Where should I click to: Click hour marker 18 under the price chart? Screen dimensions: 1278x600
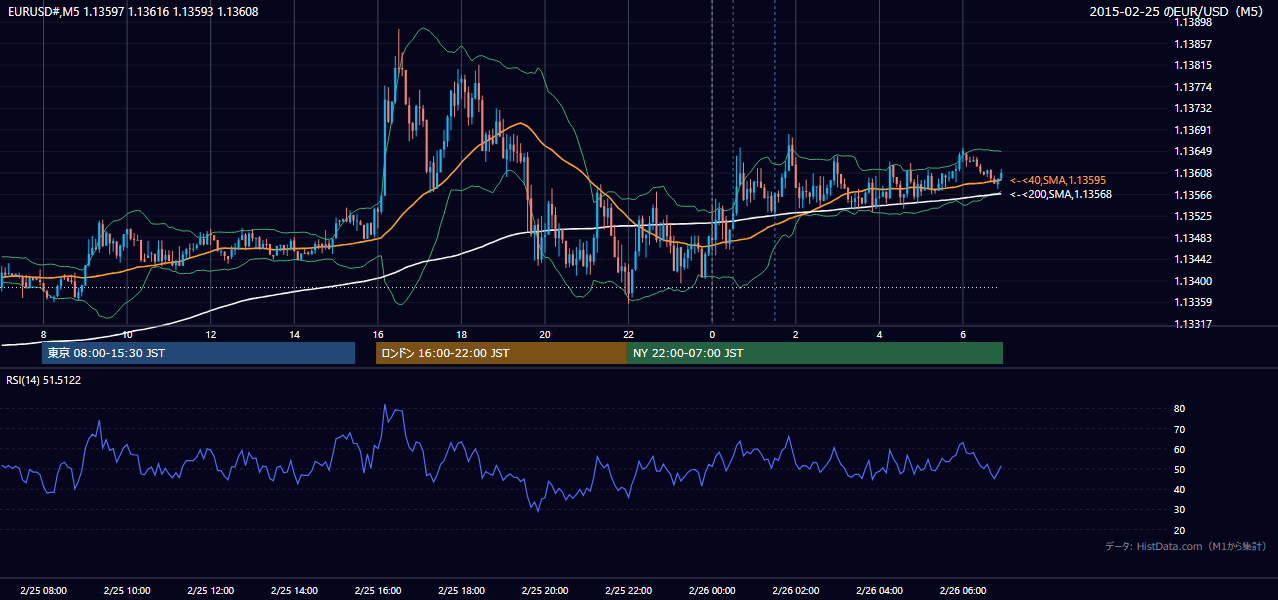[461, 334]
